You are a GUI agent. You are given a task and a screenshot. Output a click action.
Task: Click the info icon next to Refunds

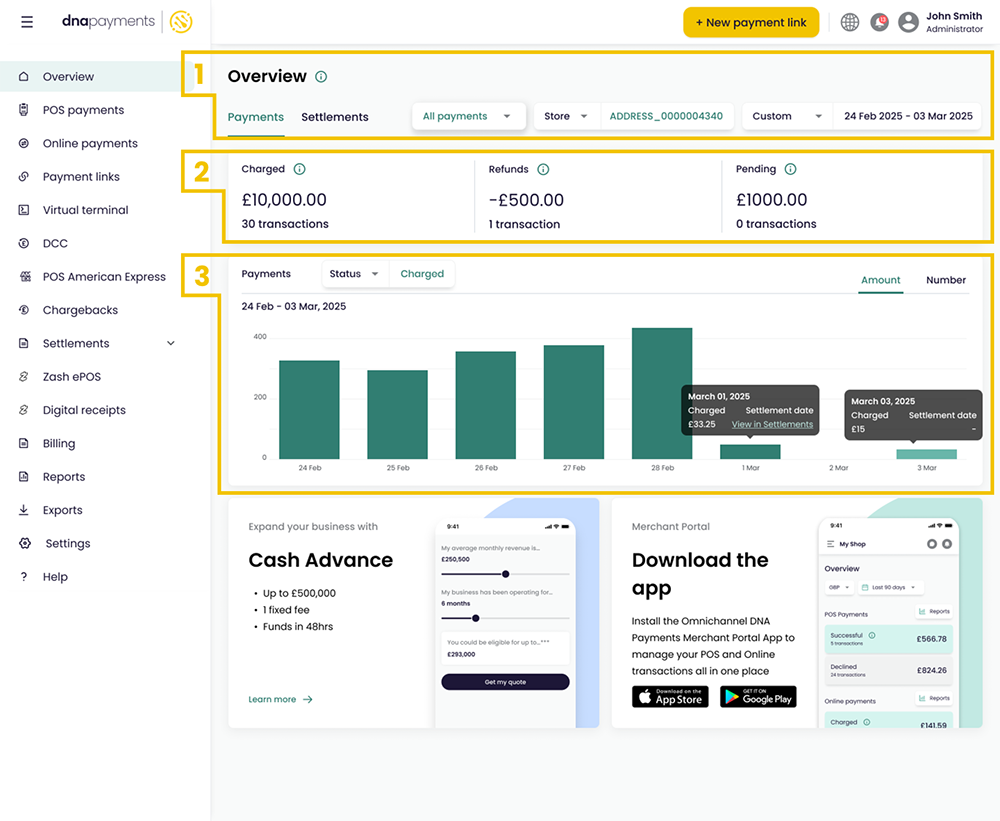pos(543,169)
